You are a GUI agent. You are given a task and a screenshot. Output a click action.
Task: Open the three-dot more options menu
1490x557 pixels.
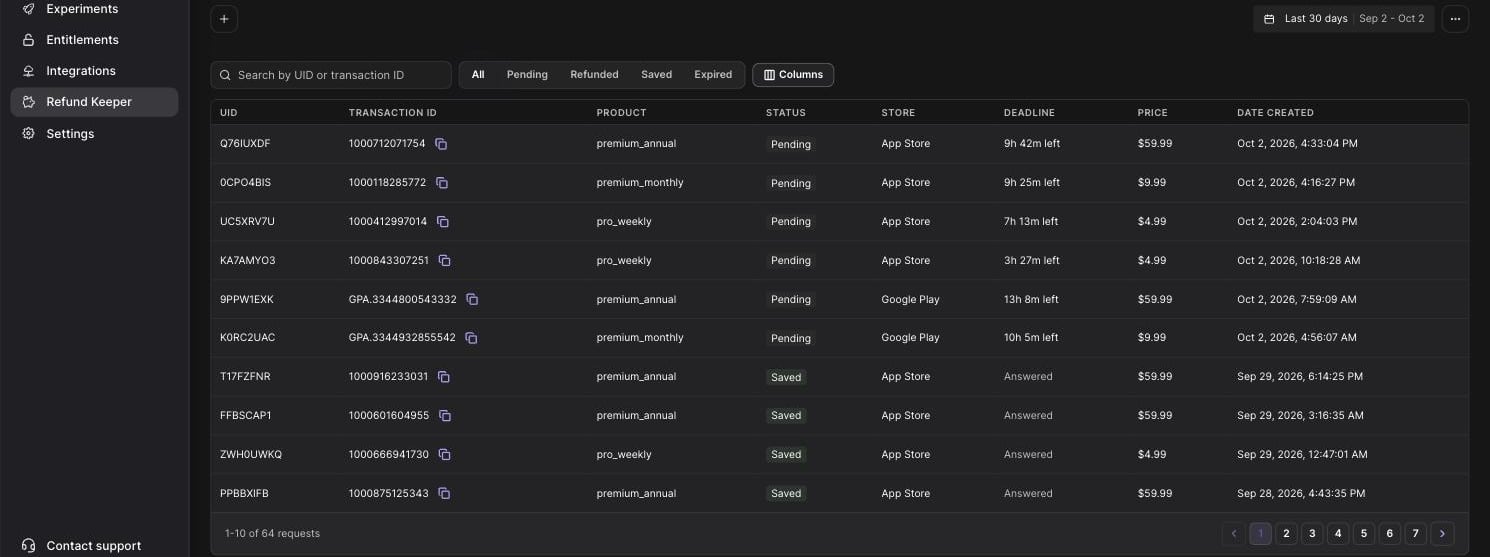pos(1455,19)
